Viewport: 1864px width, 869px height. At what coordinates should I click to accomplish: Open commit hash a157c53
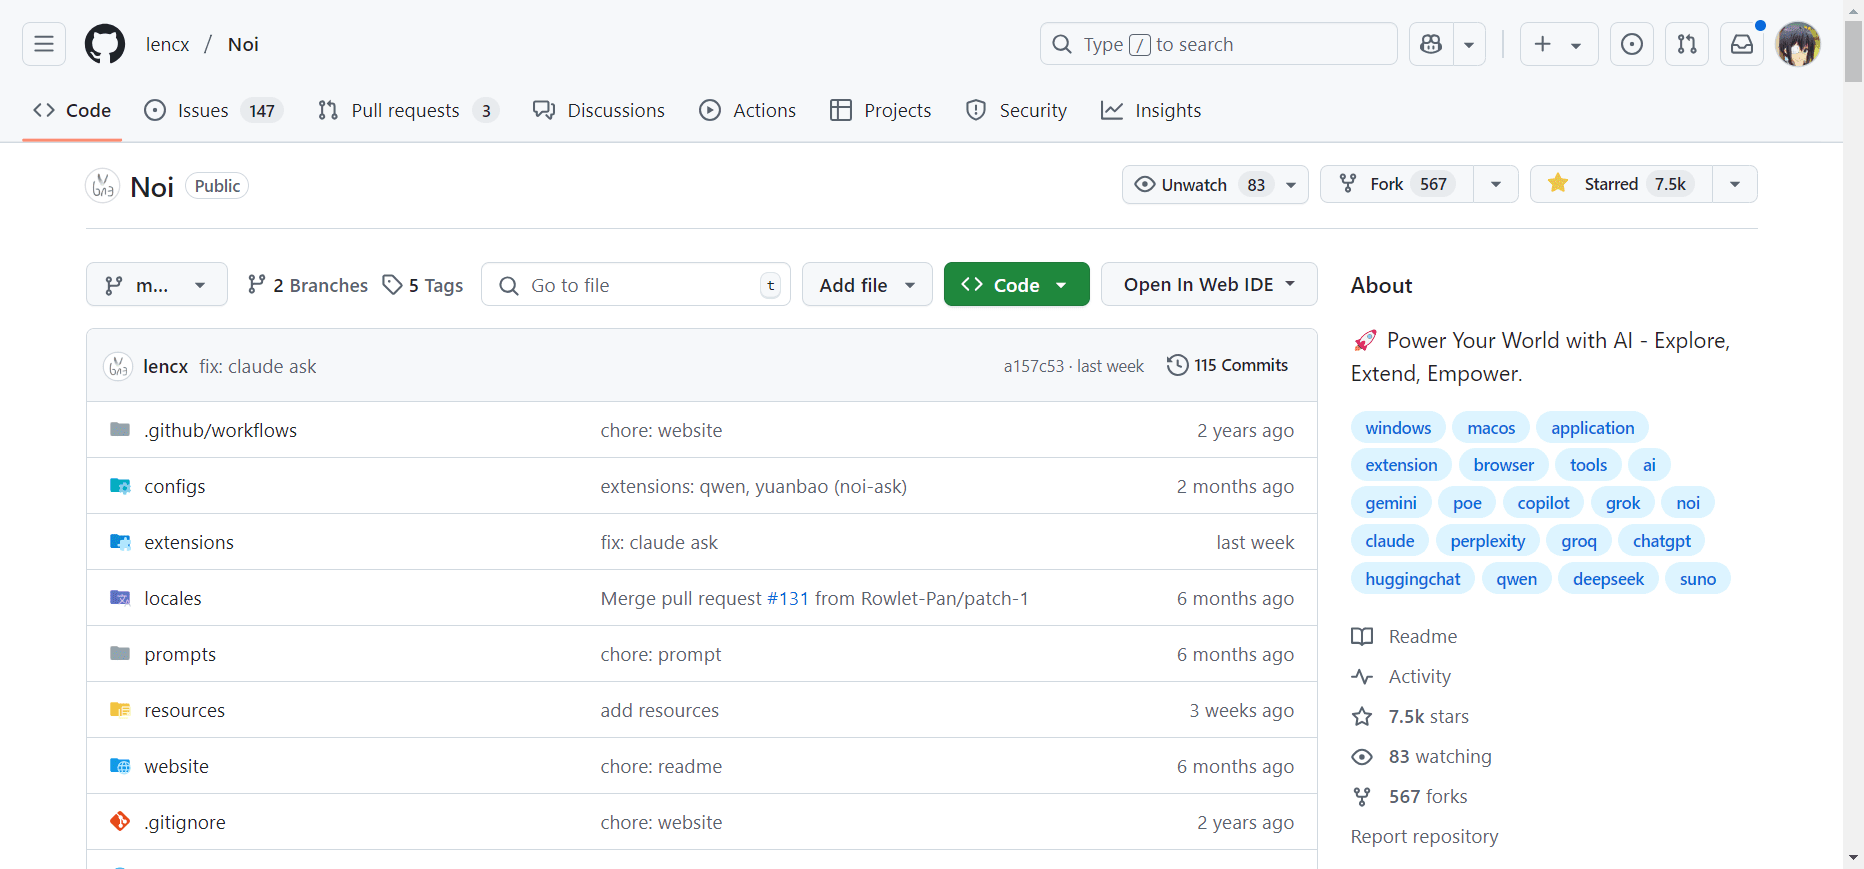(1033, 366)
